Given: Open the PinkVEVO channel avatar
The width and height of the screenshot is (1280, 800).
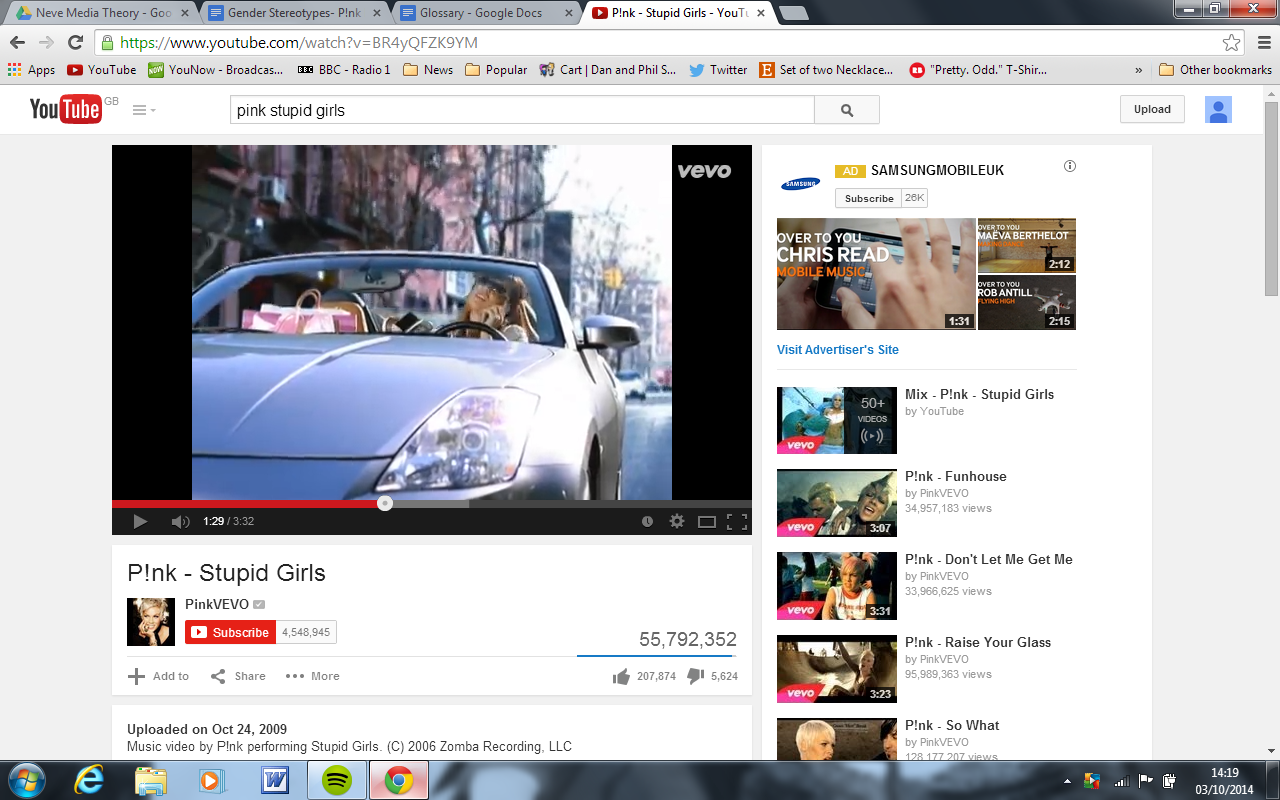Looking at the screenshot, I should (151, 621).
